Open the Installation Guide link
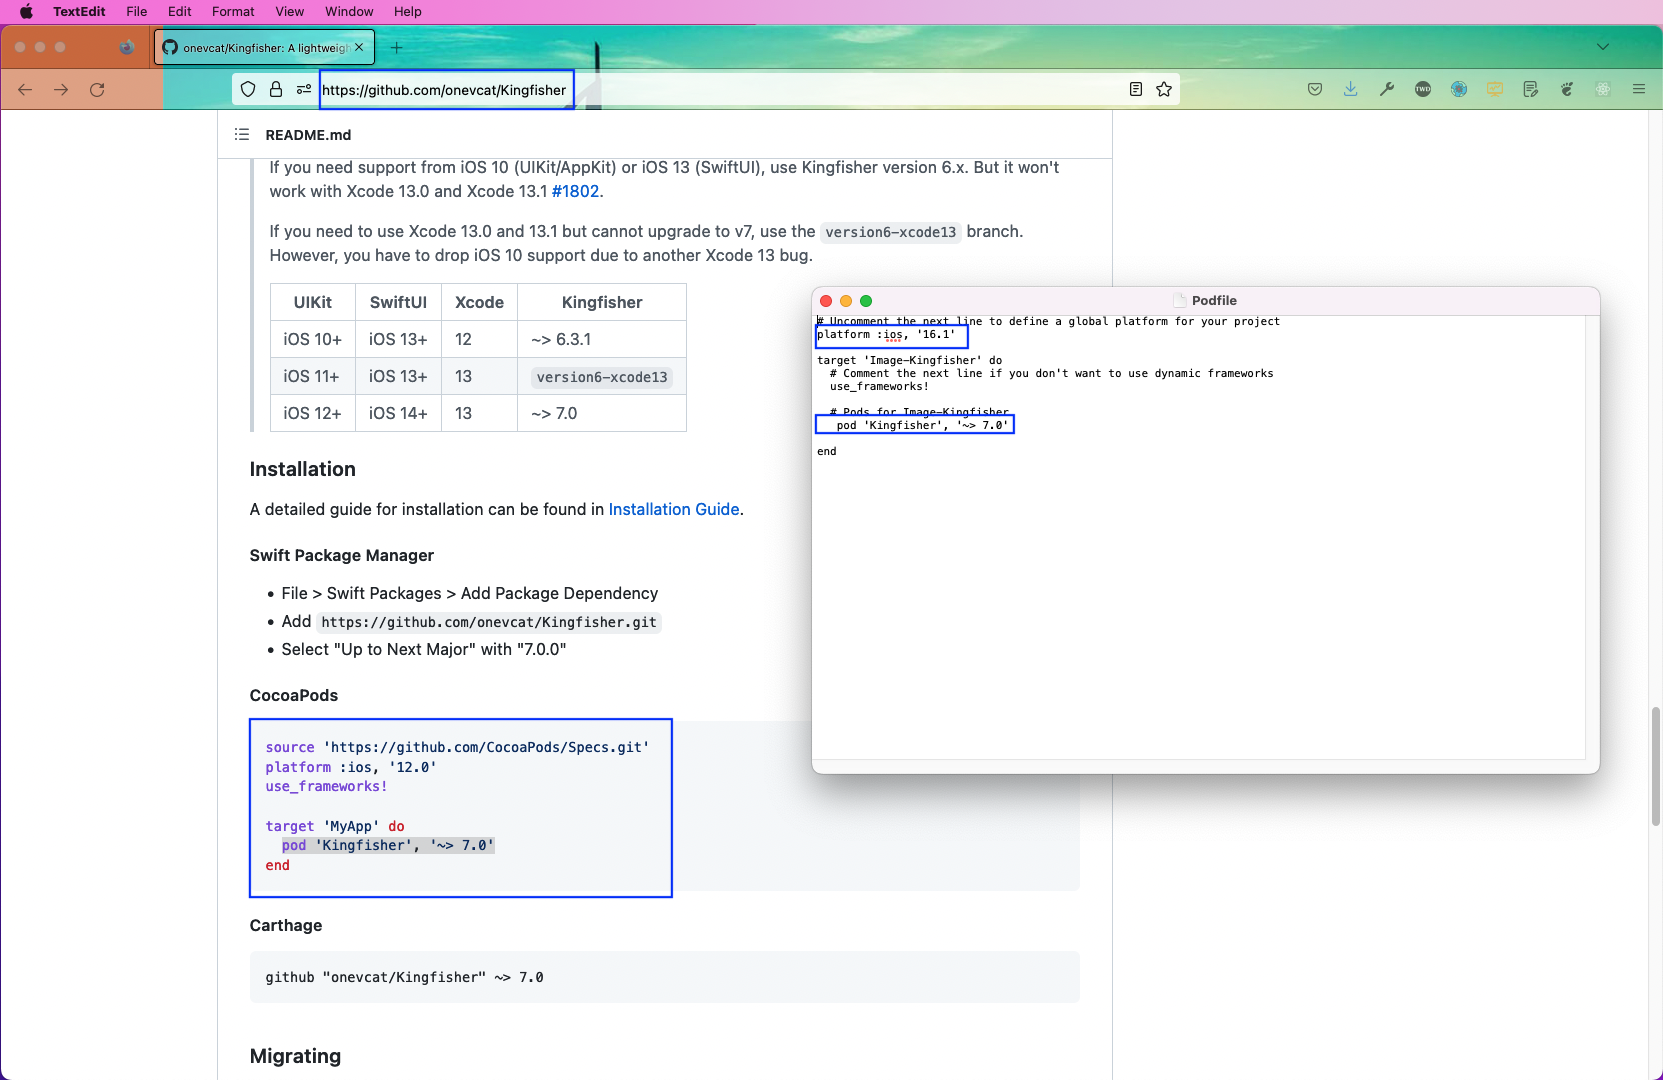This screenshot has height=1080, width=1663. click(674, 509)
